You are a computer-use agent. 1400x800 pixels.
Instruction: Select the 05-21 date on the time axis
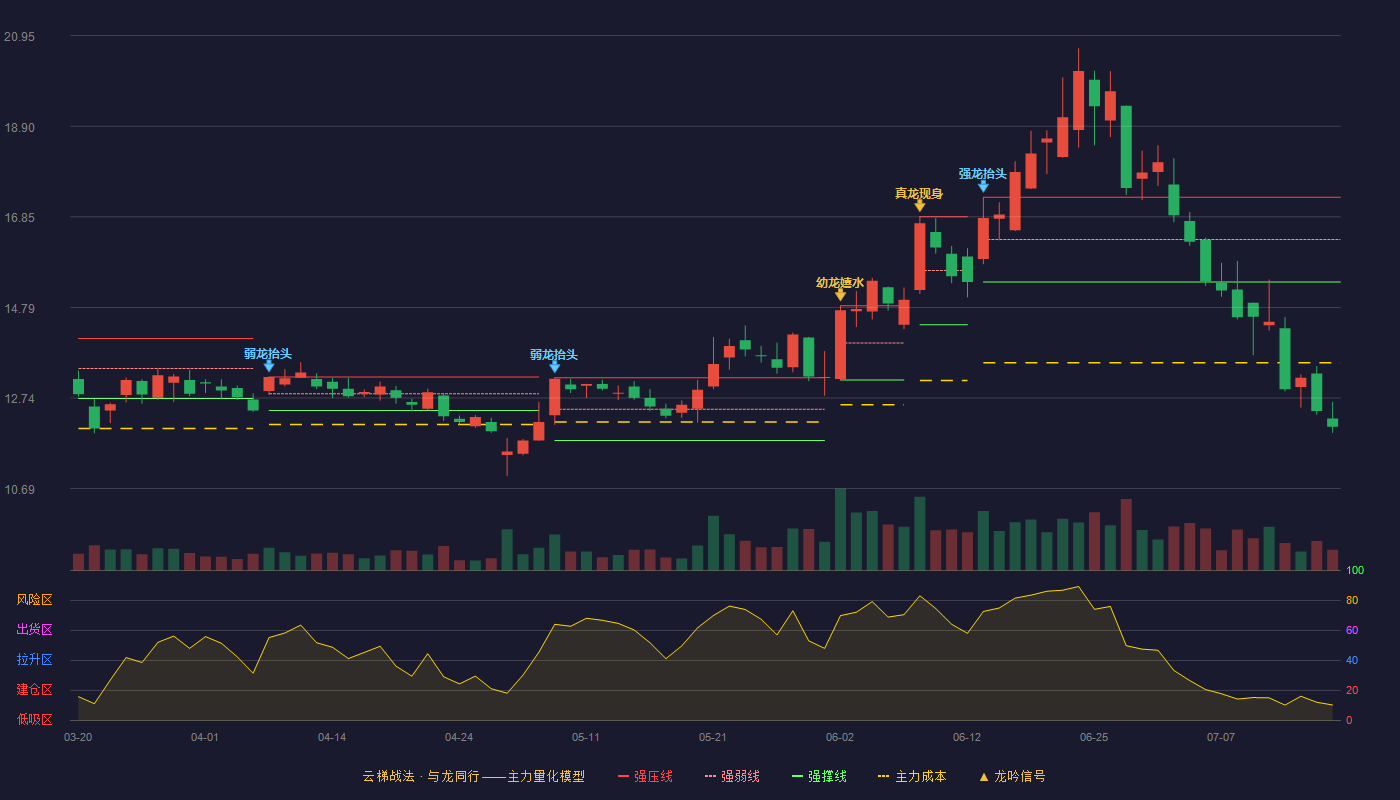click(x=713, y=737)
